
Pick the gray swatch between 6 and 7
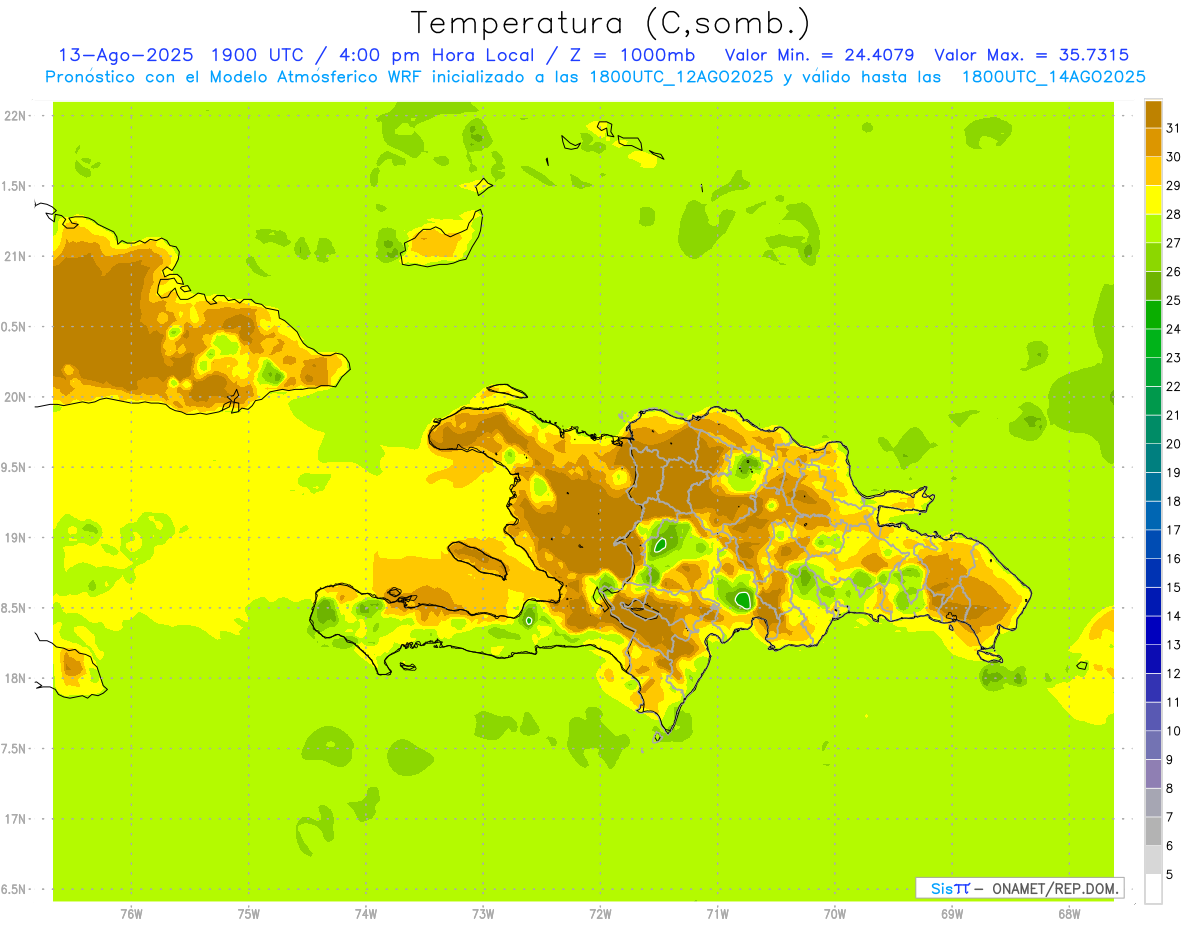(1153, 831)
